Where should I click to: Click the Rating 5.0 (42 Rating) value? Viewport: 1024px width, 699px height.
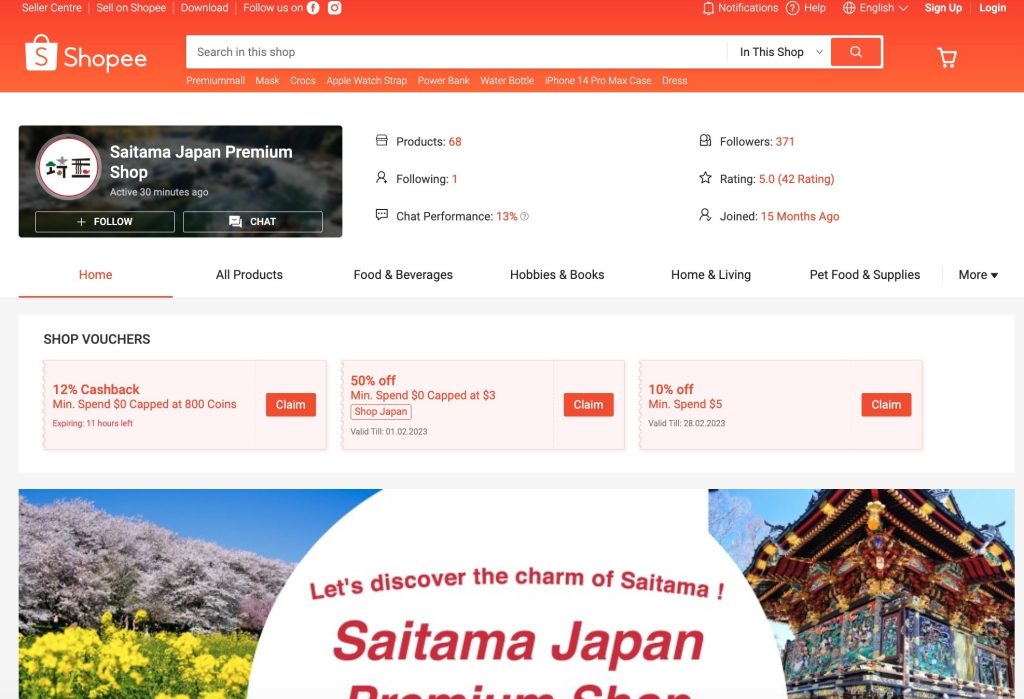click(796, 179)
